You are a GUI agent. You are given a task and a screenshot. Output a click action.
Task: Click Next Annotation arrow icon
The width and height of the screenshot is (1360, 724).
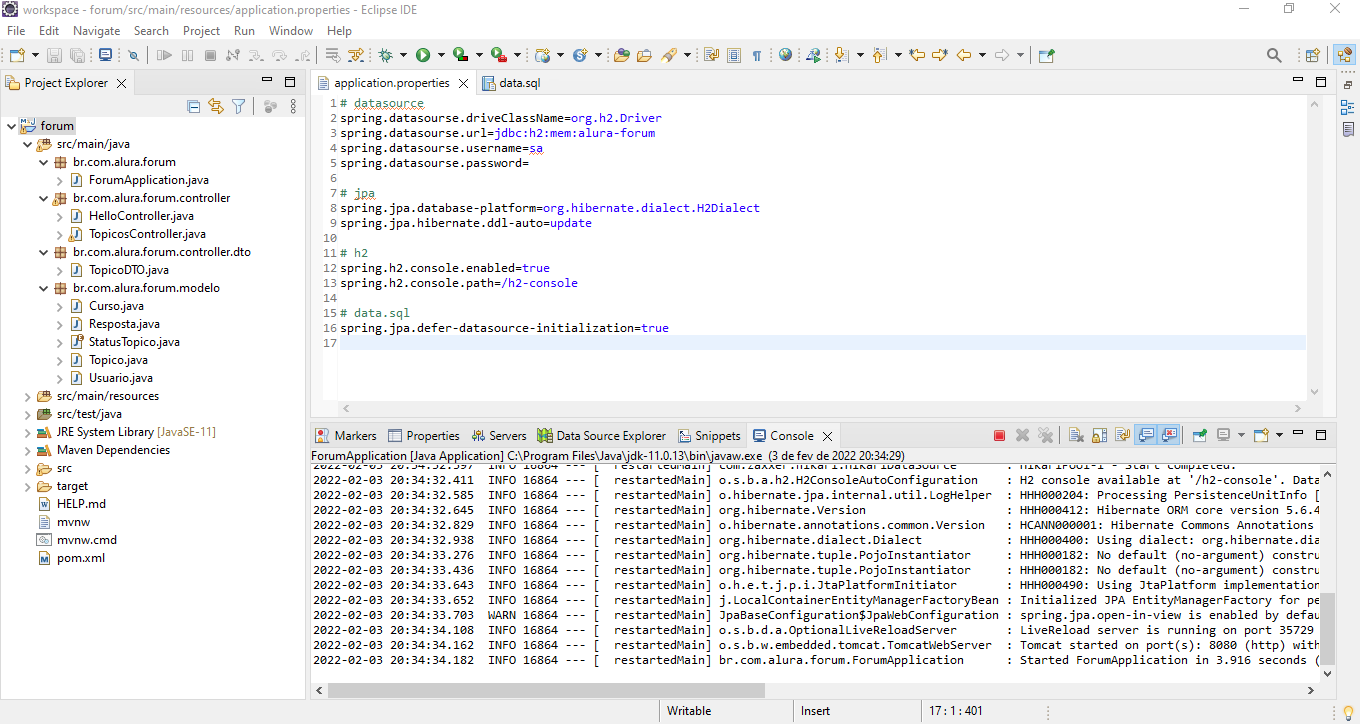pos(841,55)
